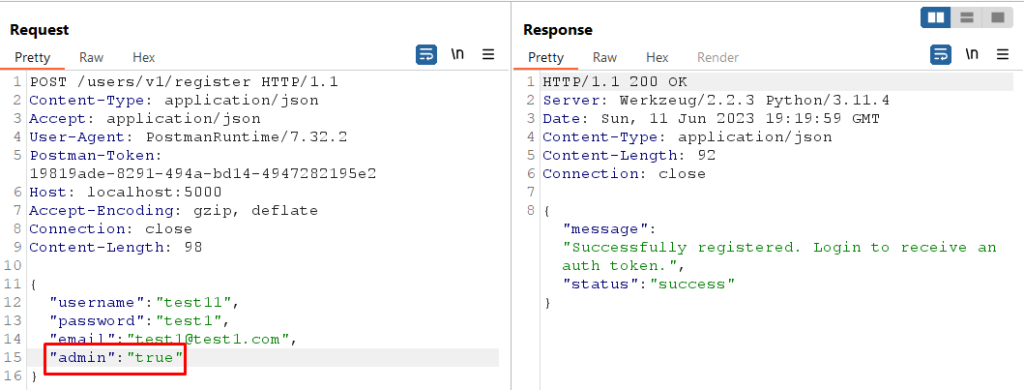Click Connection: close in Request
The width and height of the screenshot is (1024, 390).
coord(111,229)
